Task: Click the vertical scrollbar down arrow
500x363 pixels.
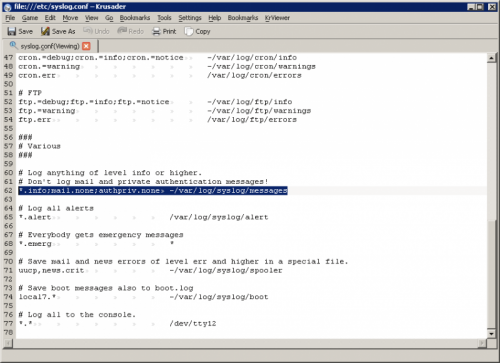Action: pos(491,334)
